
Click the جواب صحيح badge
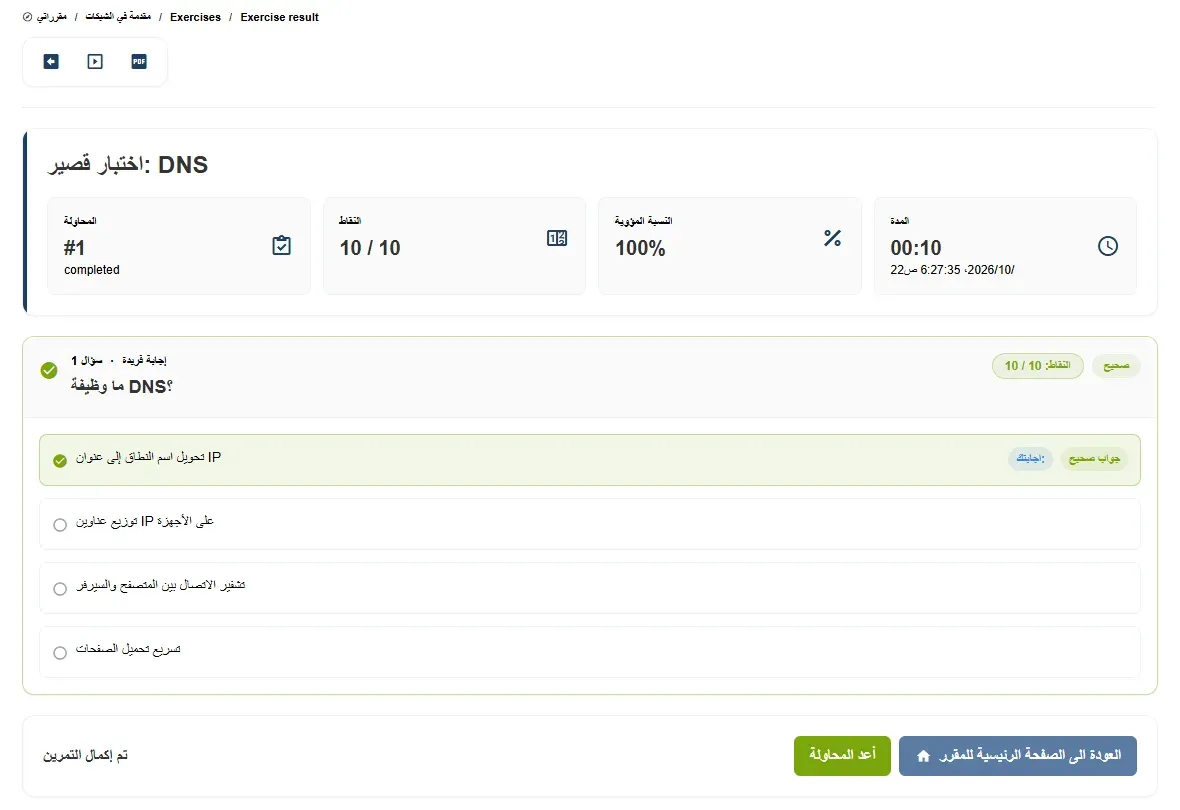point(1094,458)
